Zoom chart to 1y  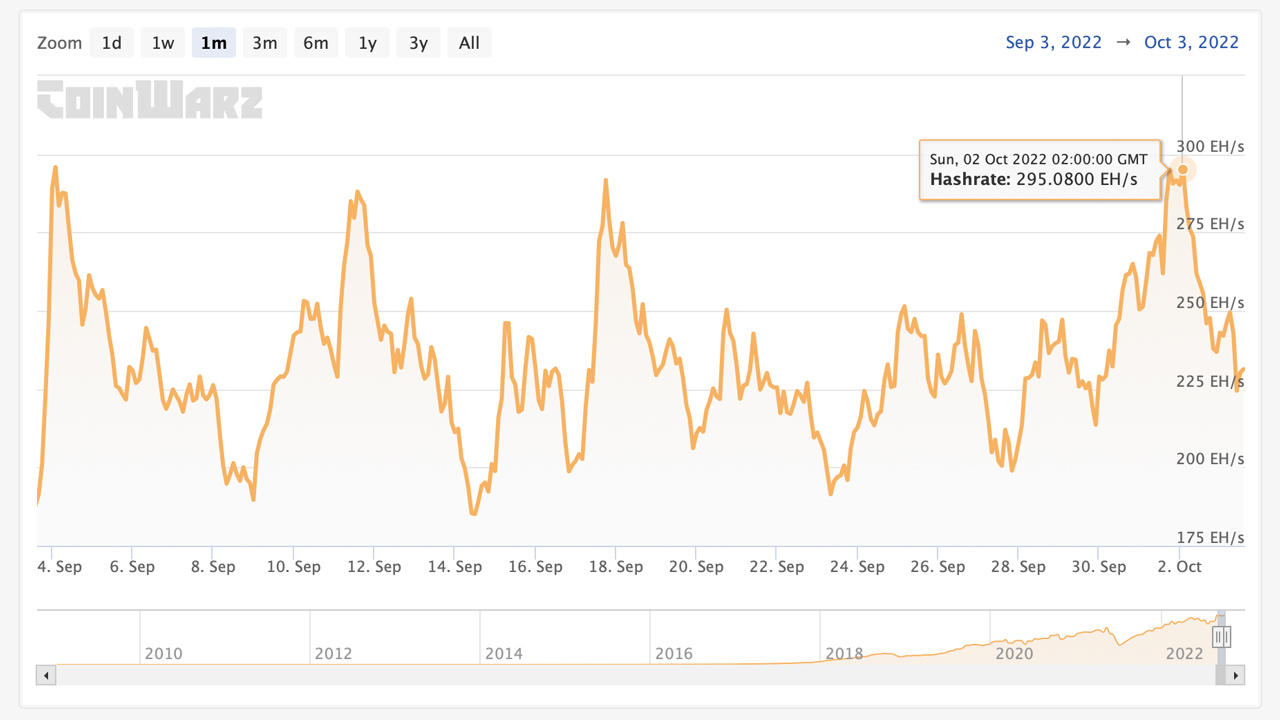click(x=368, y=43)
